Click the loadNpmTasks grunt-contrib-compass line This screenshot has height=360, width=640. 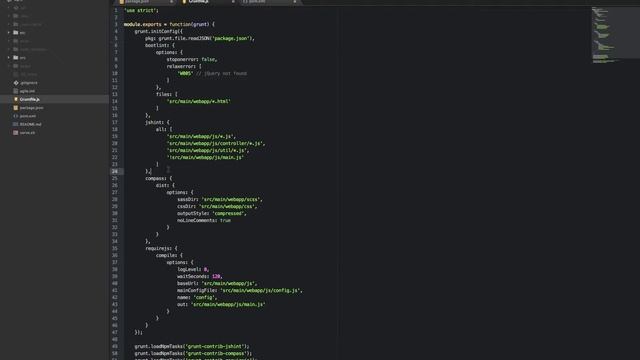click(x=193, y=353)
